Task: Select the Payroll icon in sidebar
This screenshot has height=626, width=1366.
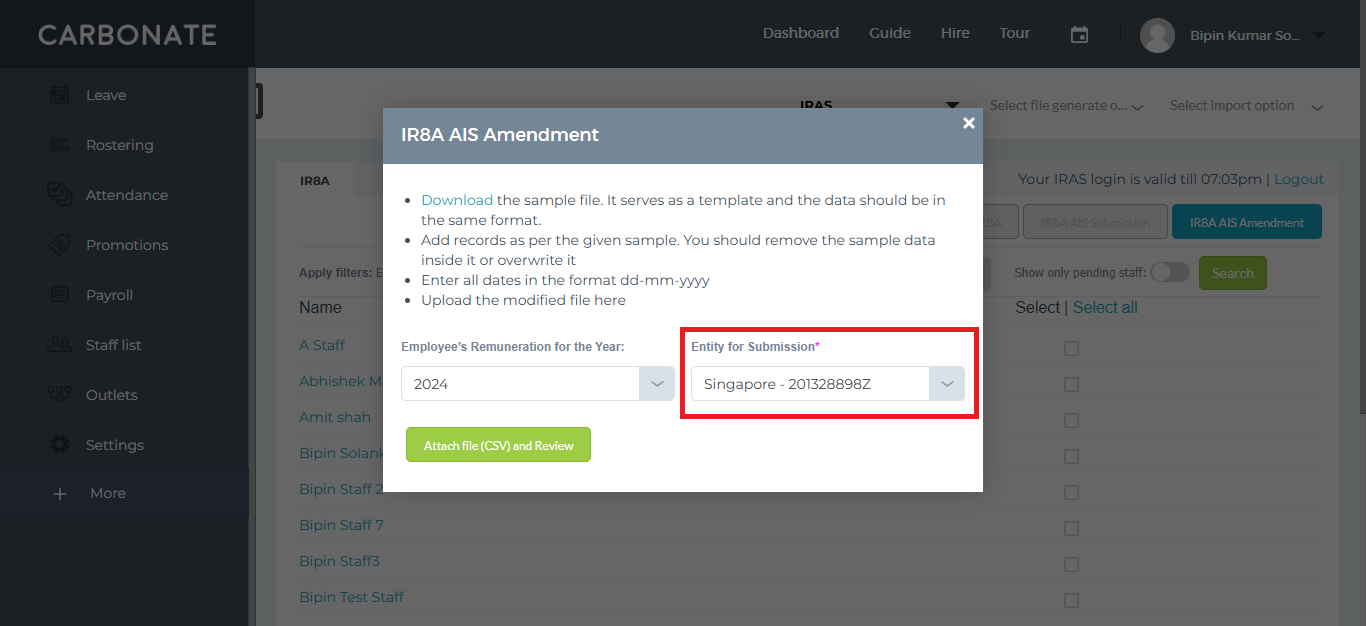Action: (x=60, y=295)
